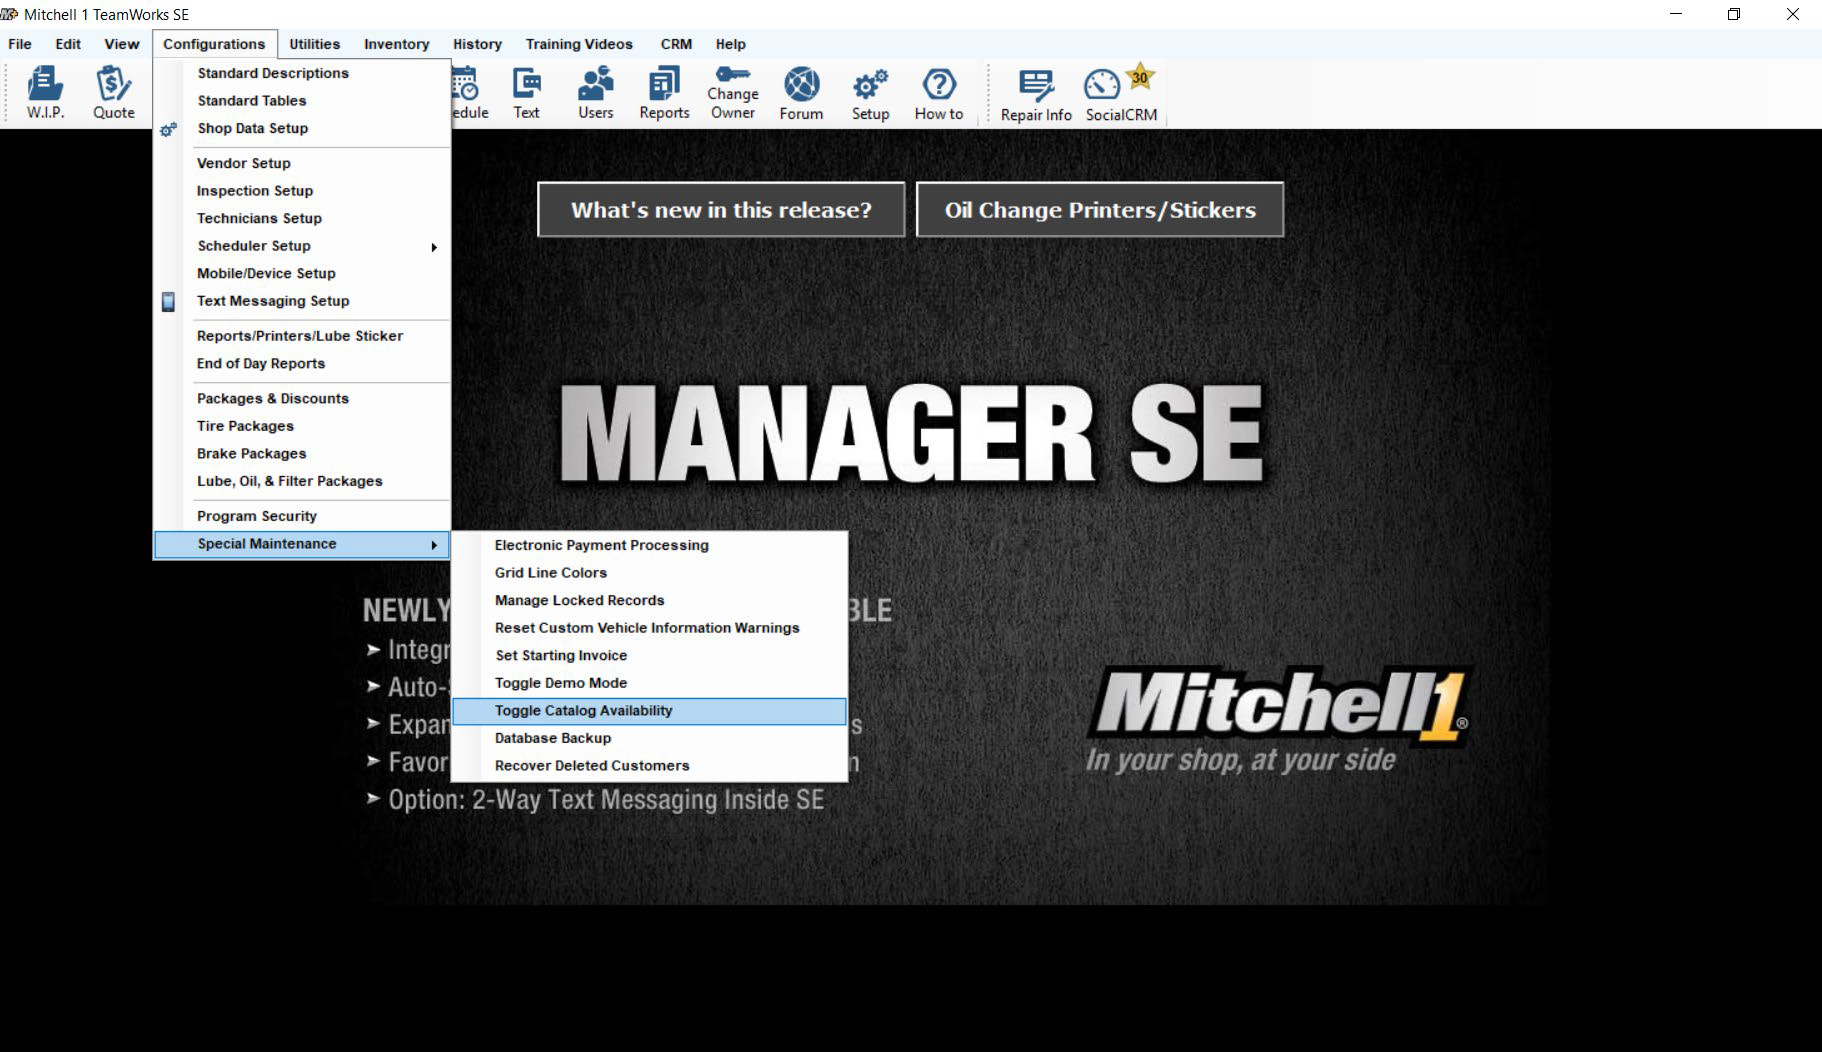Open the Users management screen
Image resolution: width=1822 pixels, height=1052 pixels.
[595, 92]
